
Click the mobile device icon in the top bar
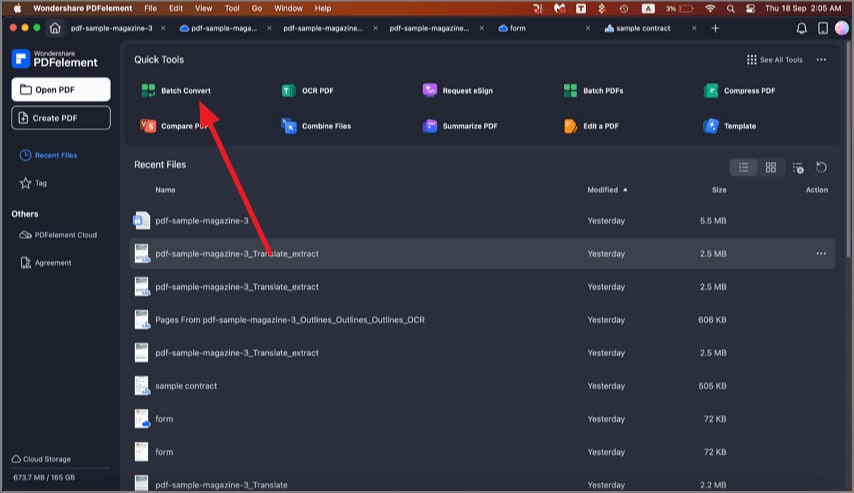[x=823, y=28]
